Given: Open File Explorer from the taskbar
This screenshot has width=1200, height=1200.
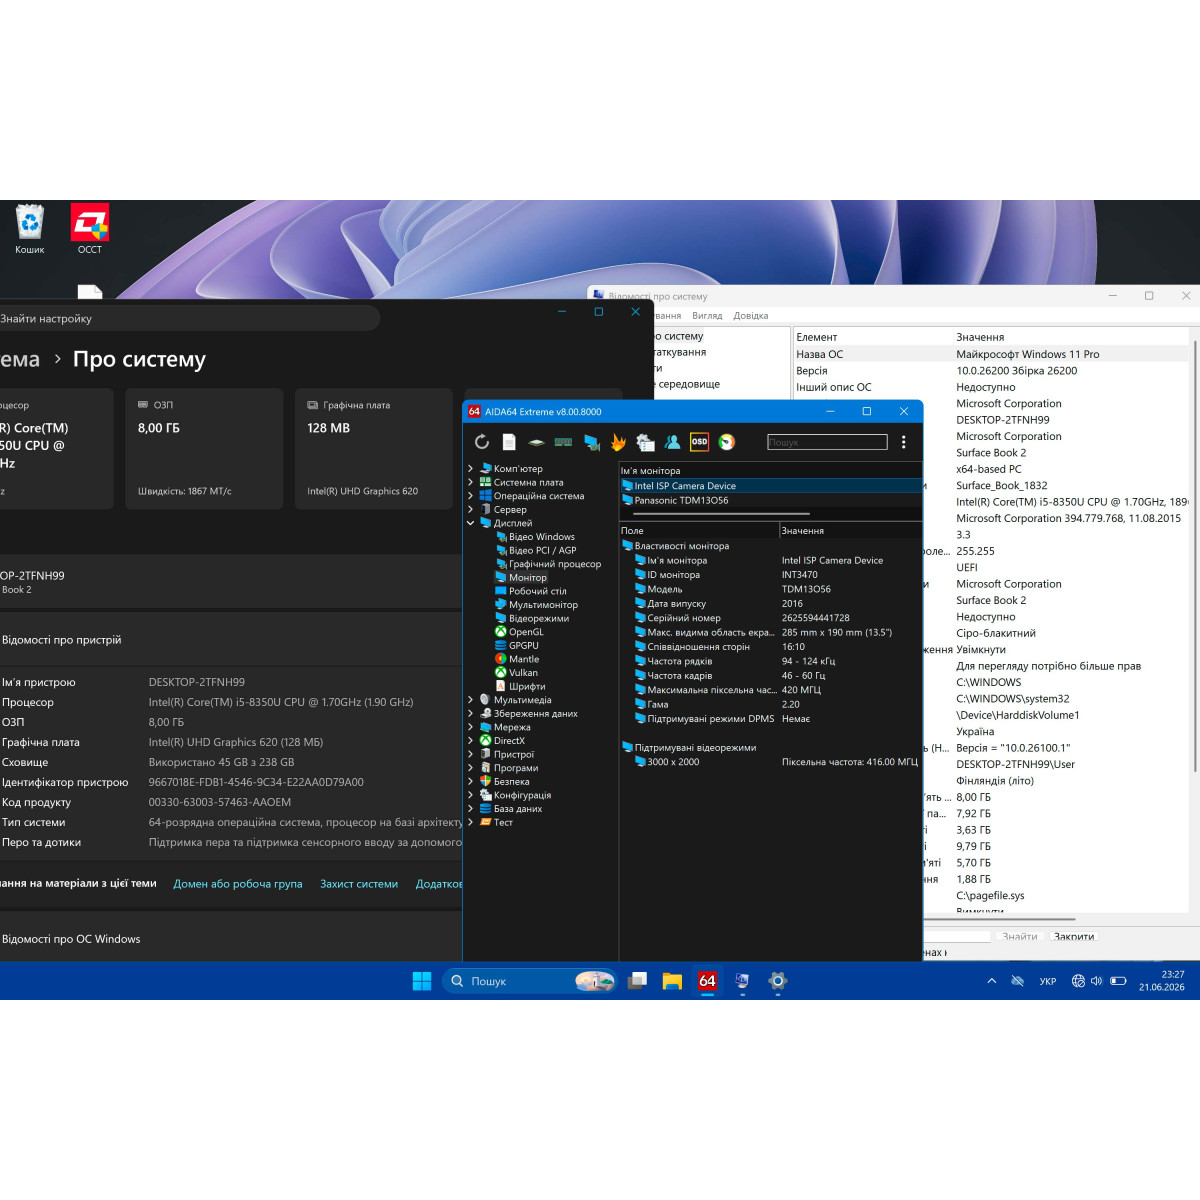Looking at the screenshot, I should click(672, 981).
